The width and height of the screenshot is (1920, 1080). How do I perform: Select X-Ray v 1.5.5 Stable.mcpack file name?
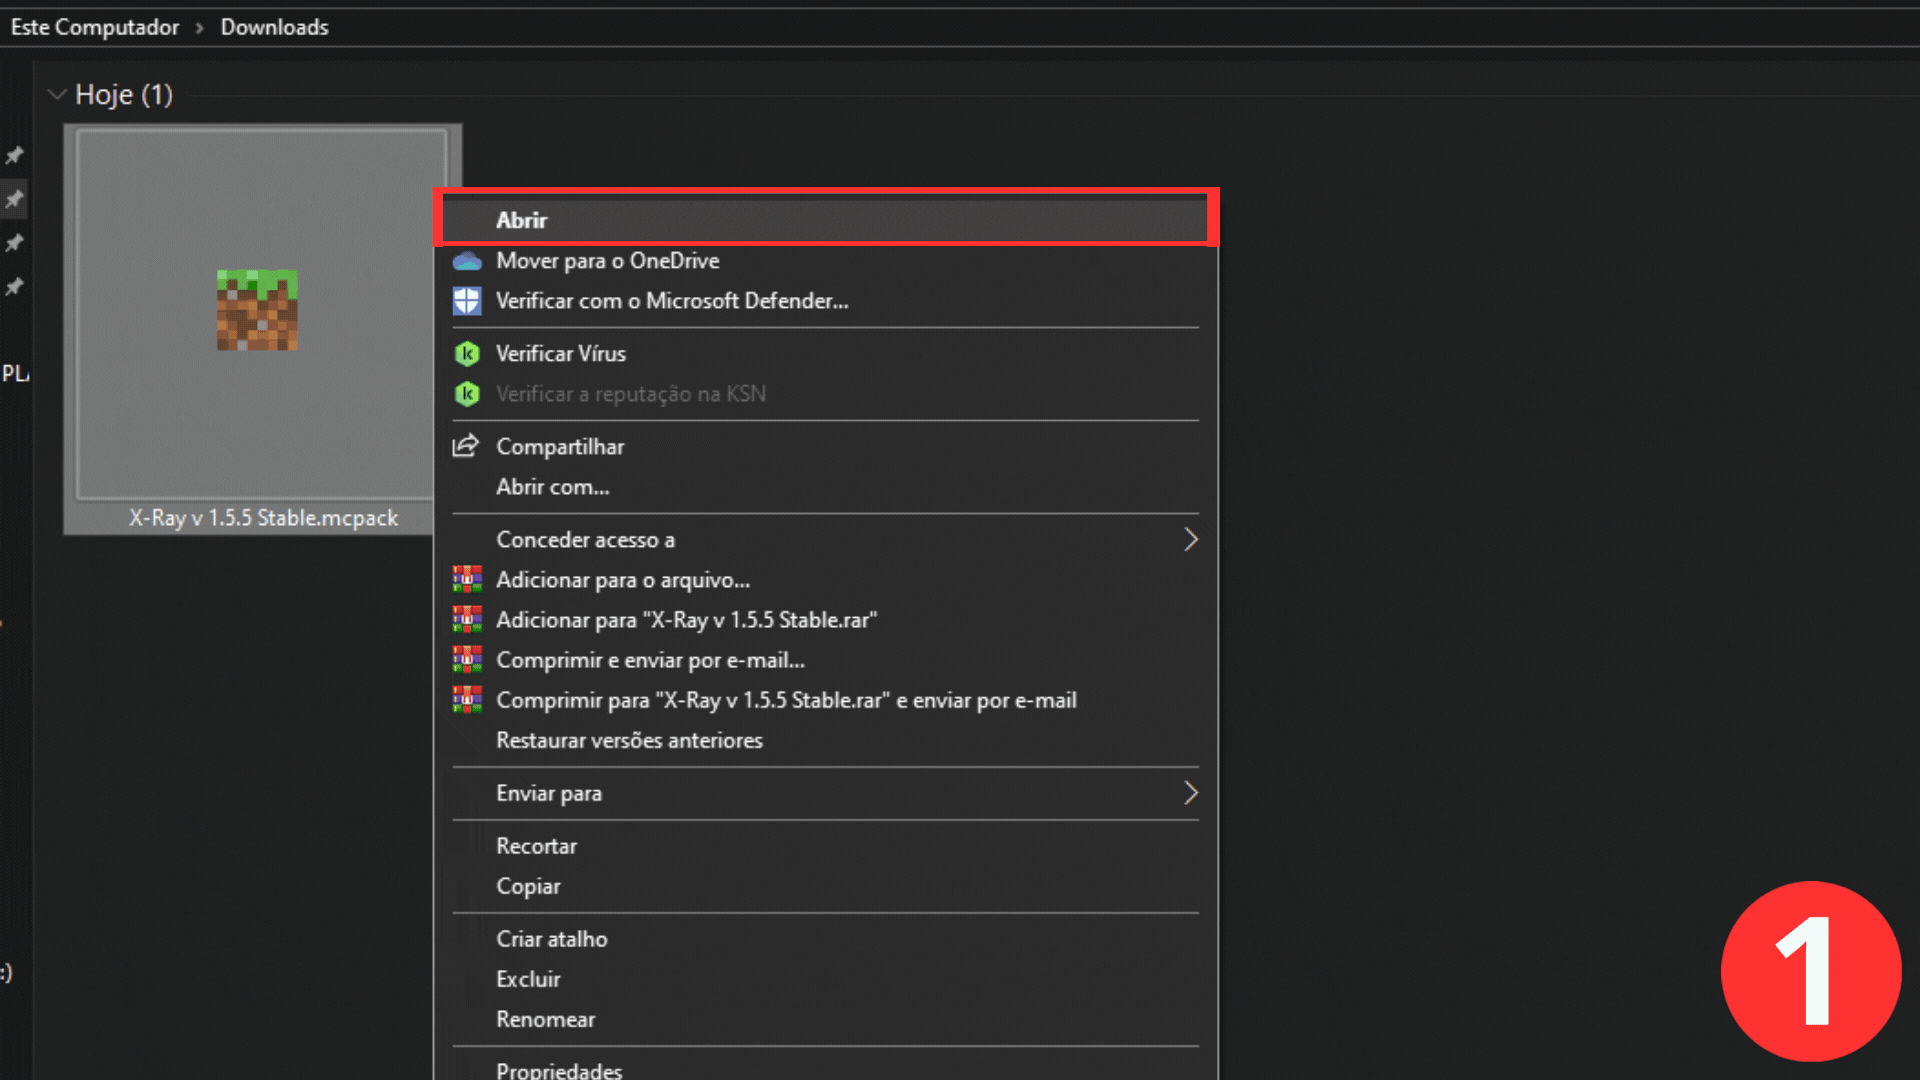tap(263, 518)
